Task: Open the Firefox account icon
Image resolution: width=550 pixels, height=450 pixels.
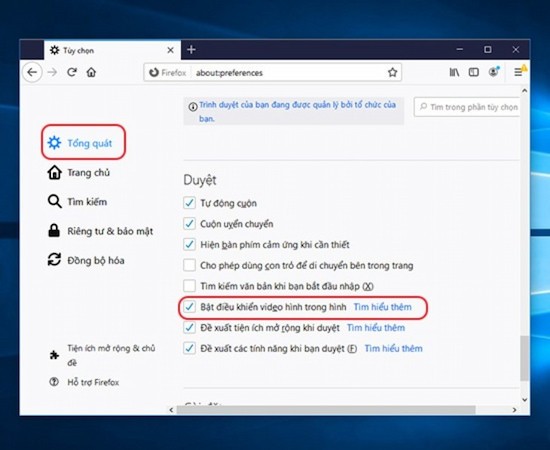Action: pyautogui.click(x=494, y=72)
